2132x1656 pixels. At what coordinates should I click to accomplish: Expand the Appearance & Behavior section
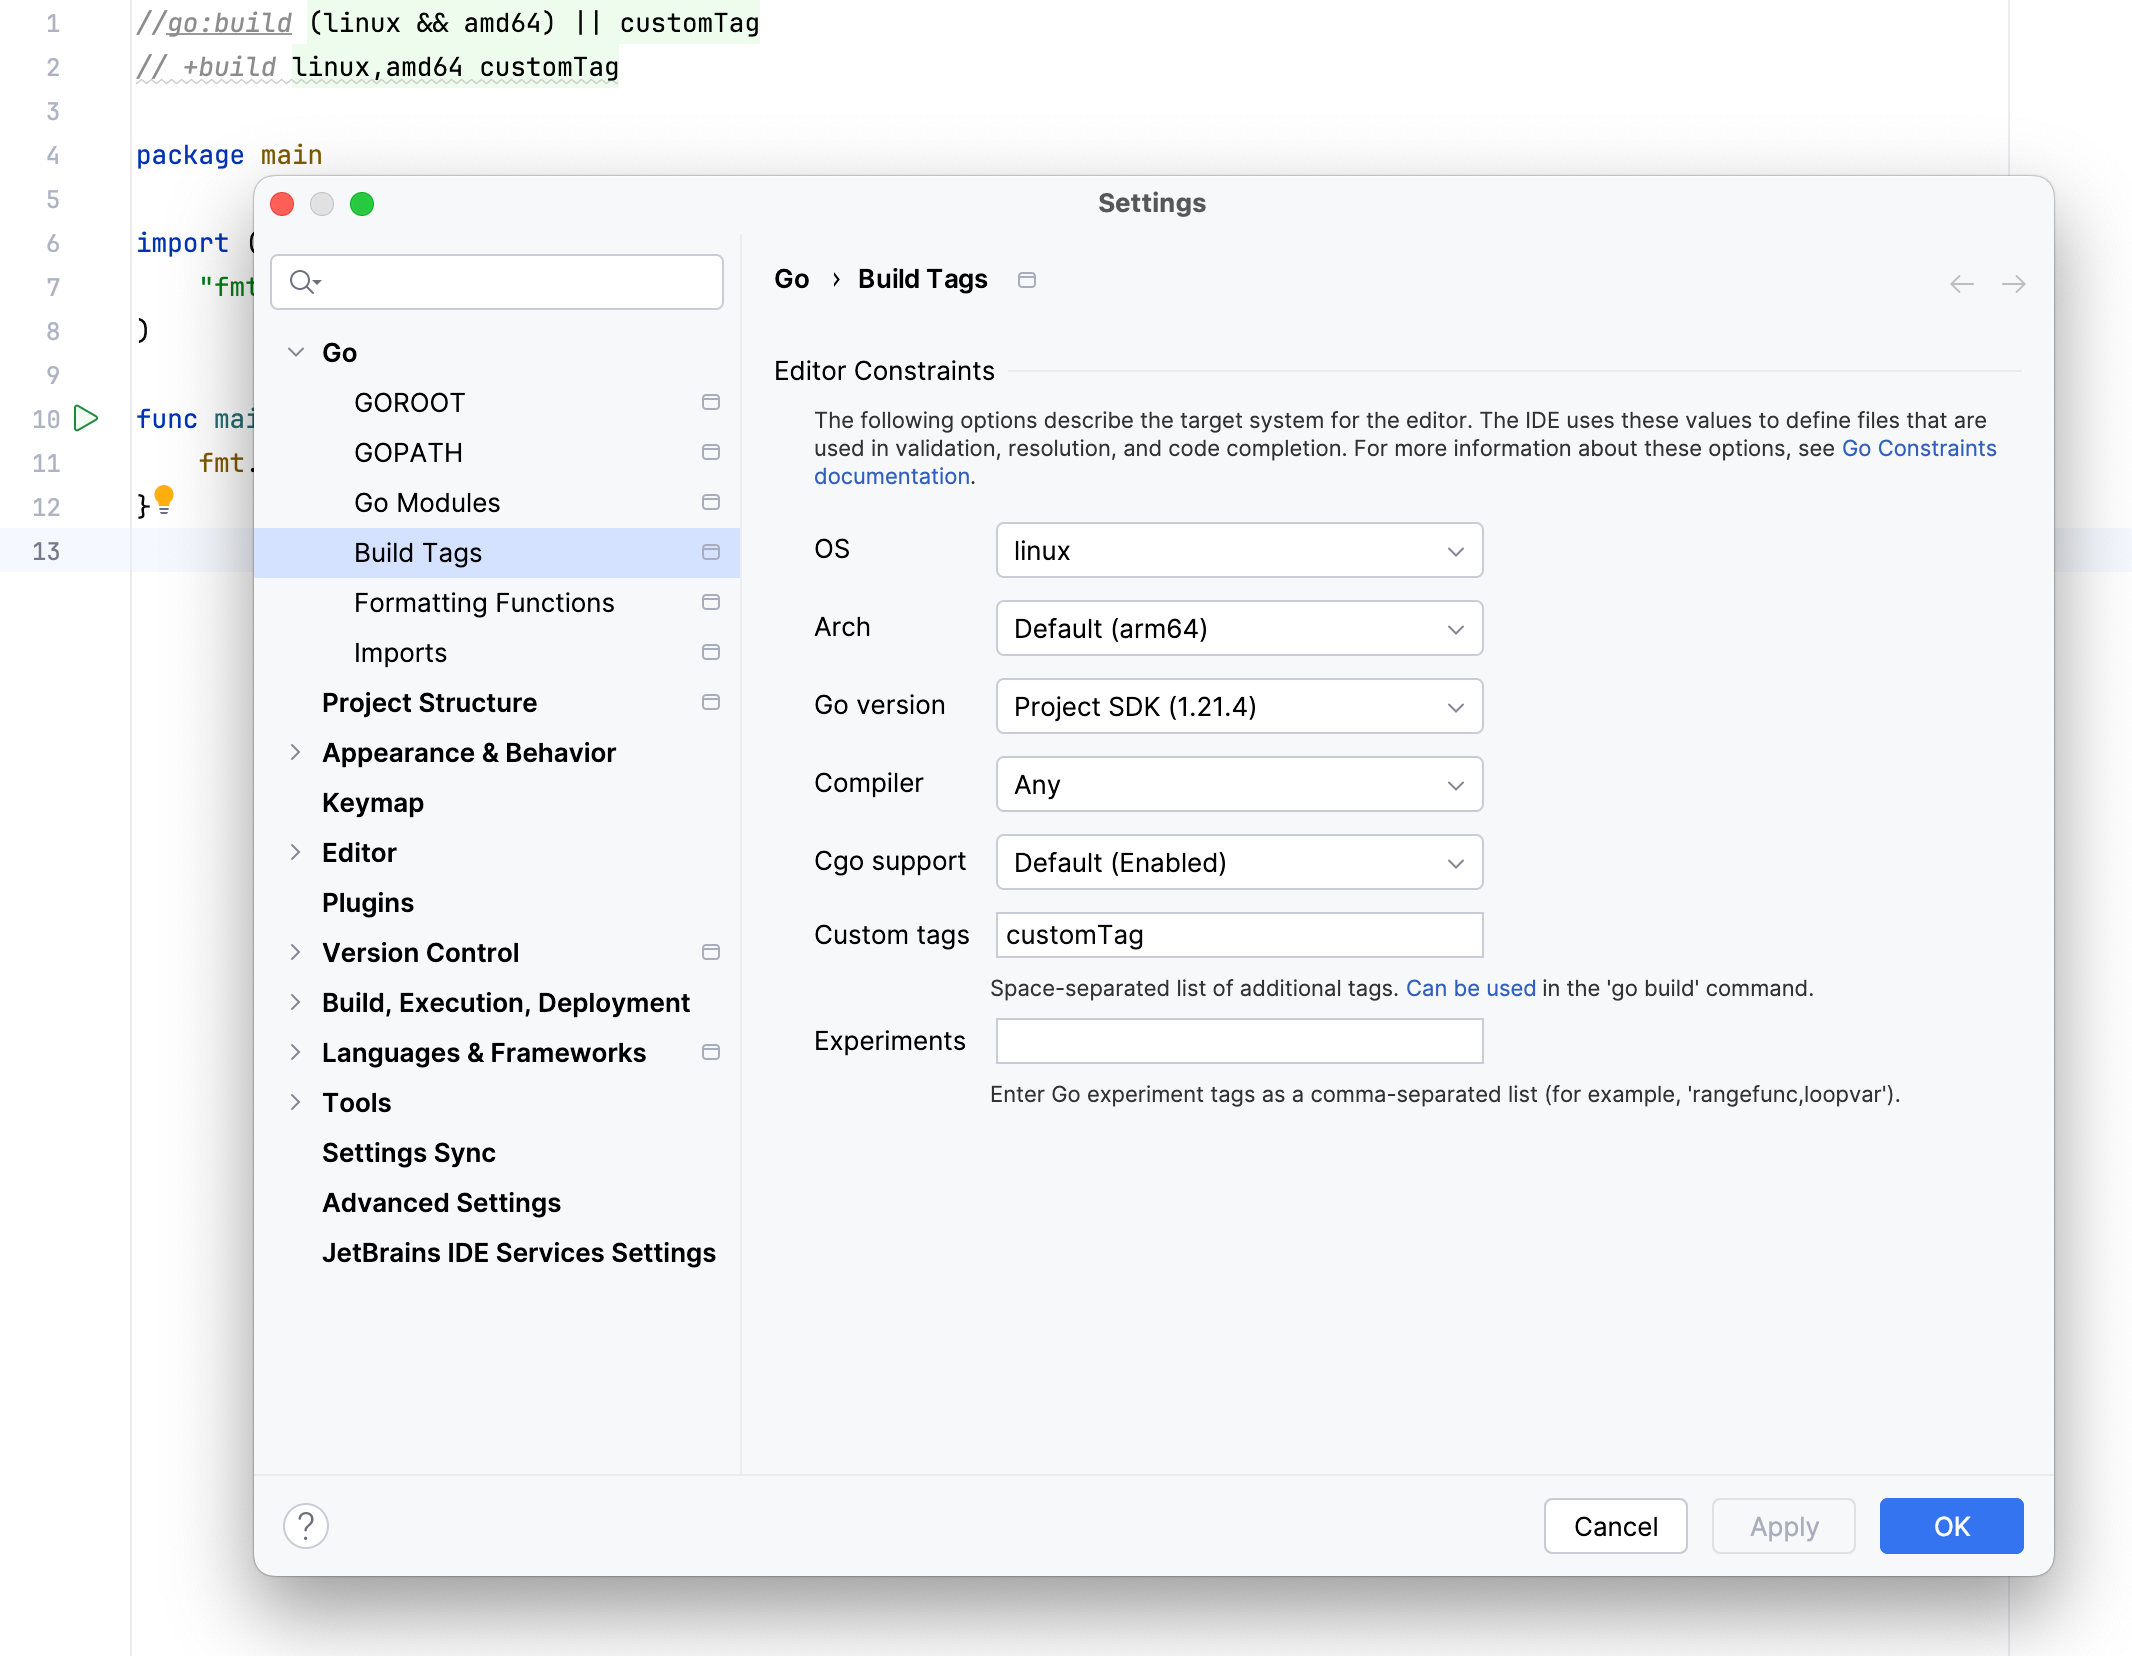tap(296, 752)
